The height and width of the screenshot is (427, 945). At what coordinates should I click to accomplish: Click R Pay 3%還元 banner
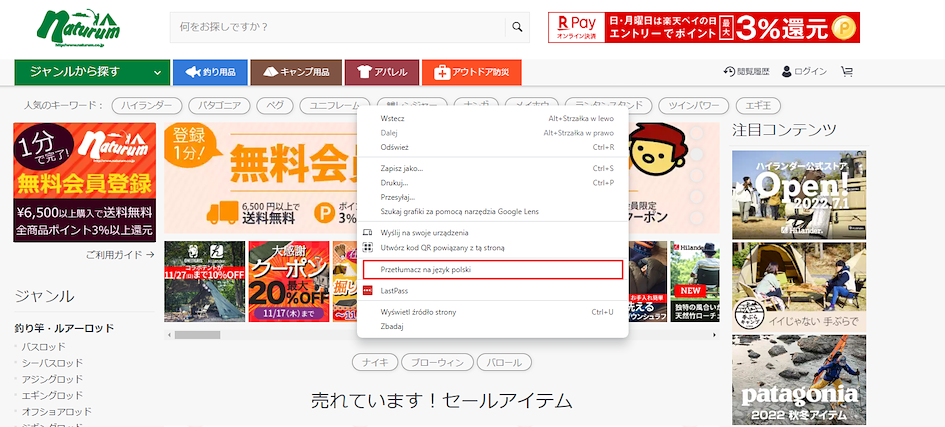pyautogui.click(x=704, y=27)
